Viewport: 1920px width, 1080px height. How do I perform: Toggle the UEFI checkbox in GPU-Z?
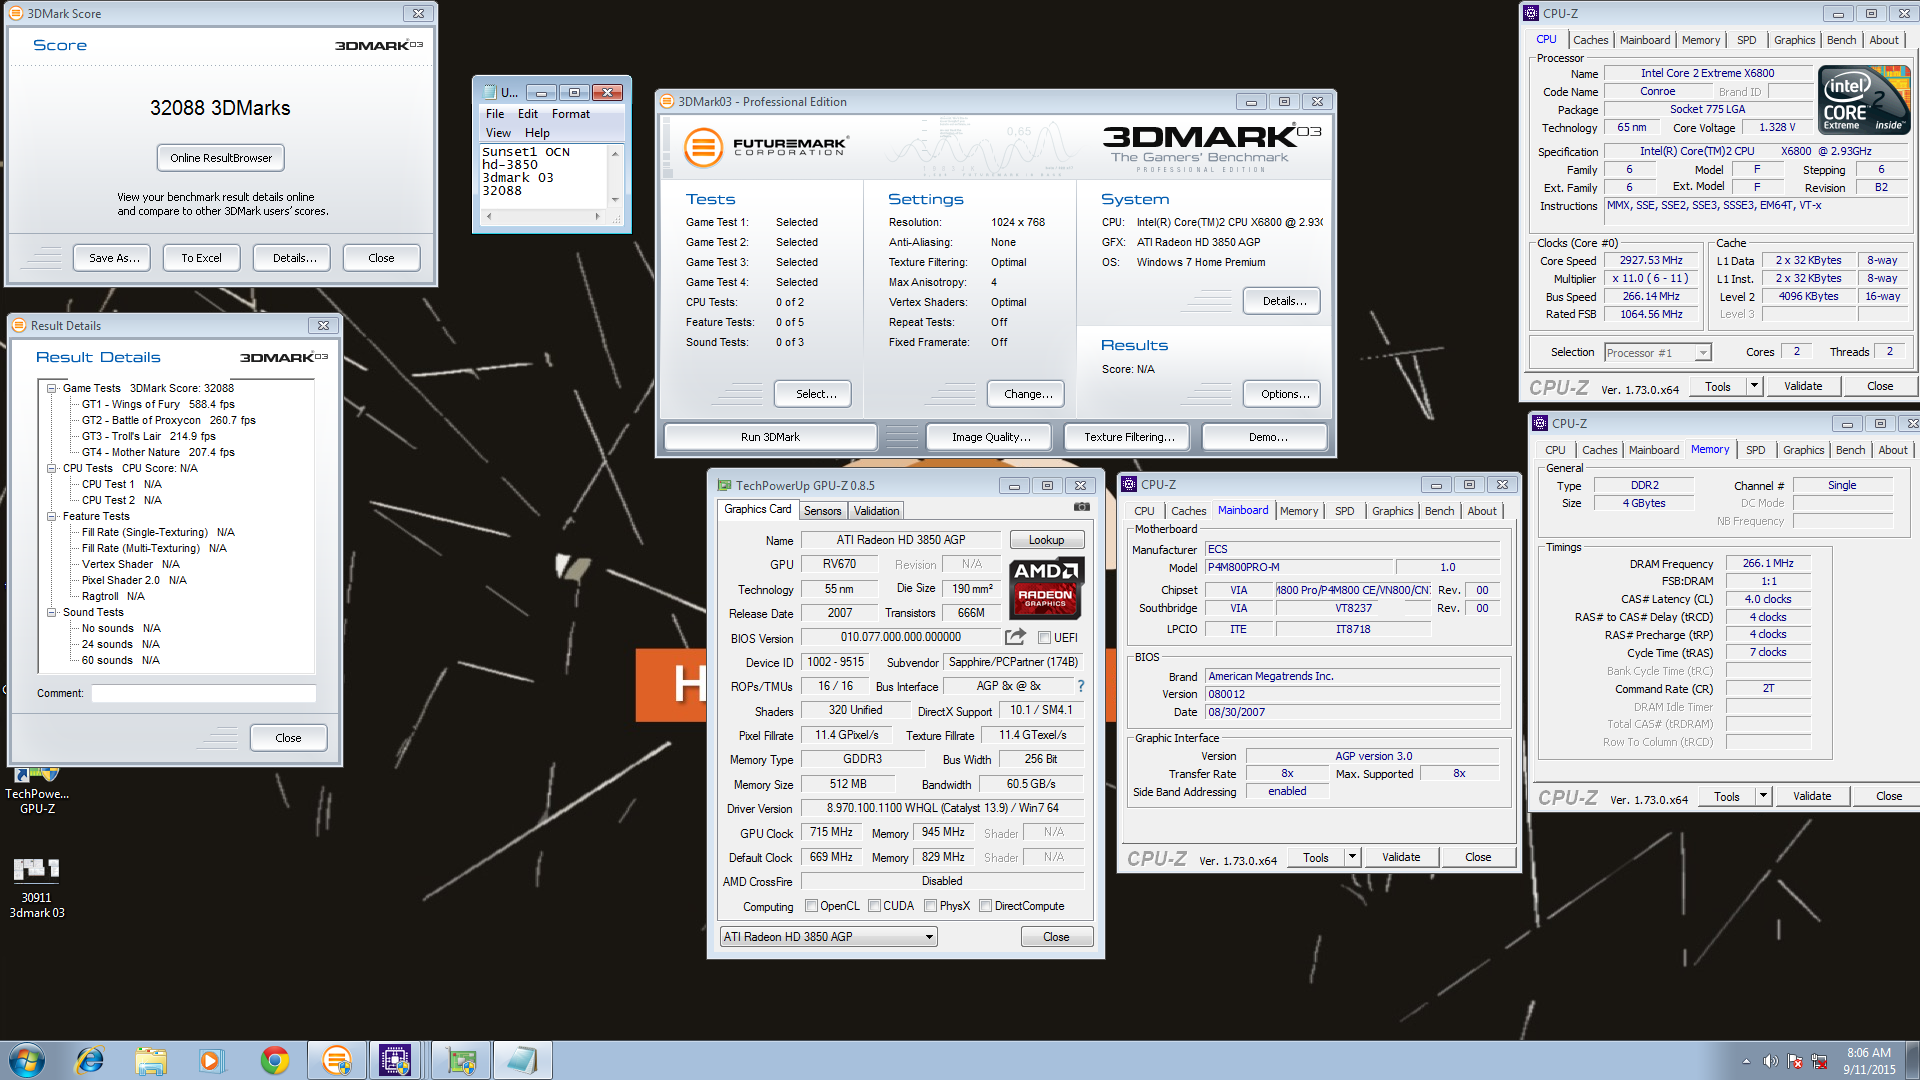pos(1044,638)
